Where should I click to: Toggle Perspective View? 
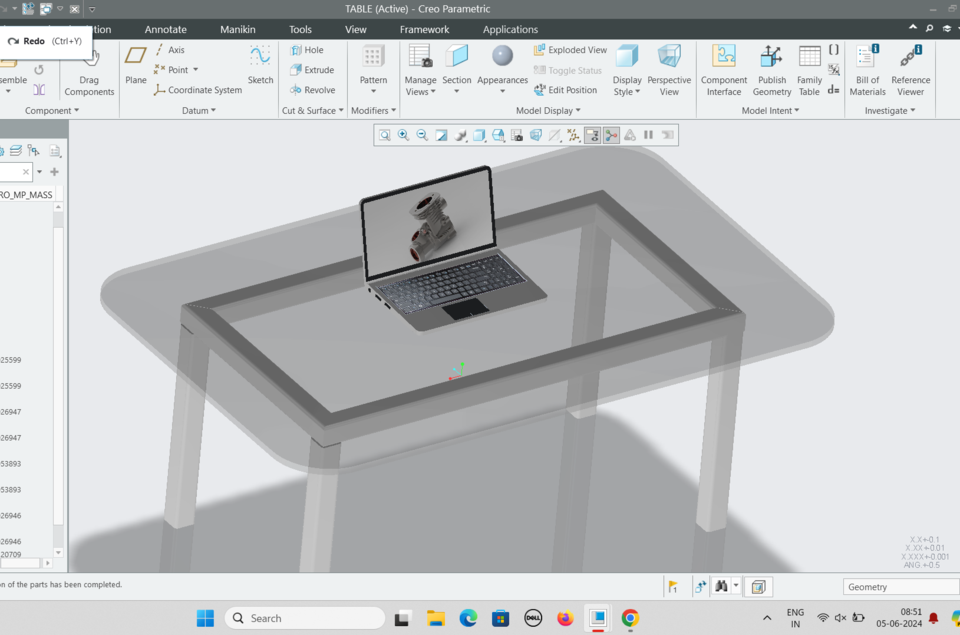668,72
